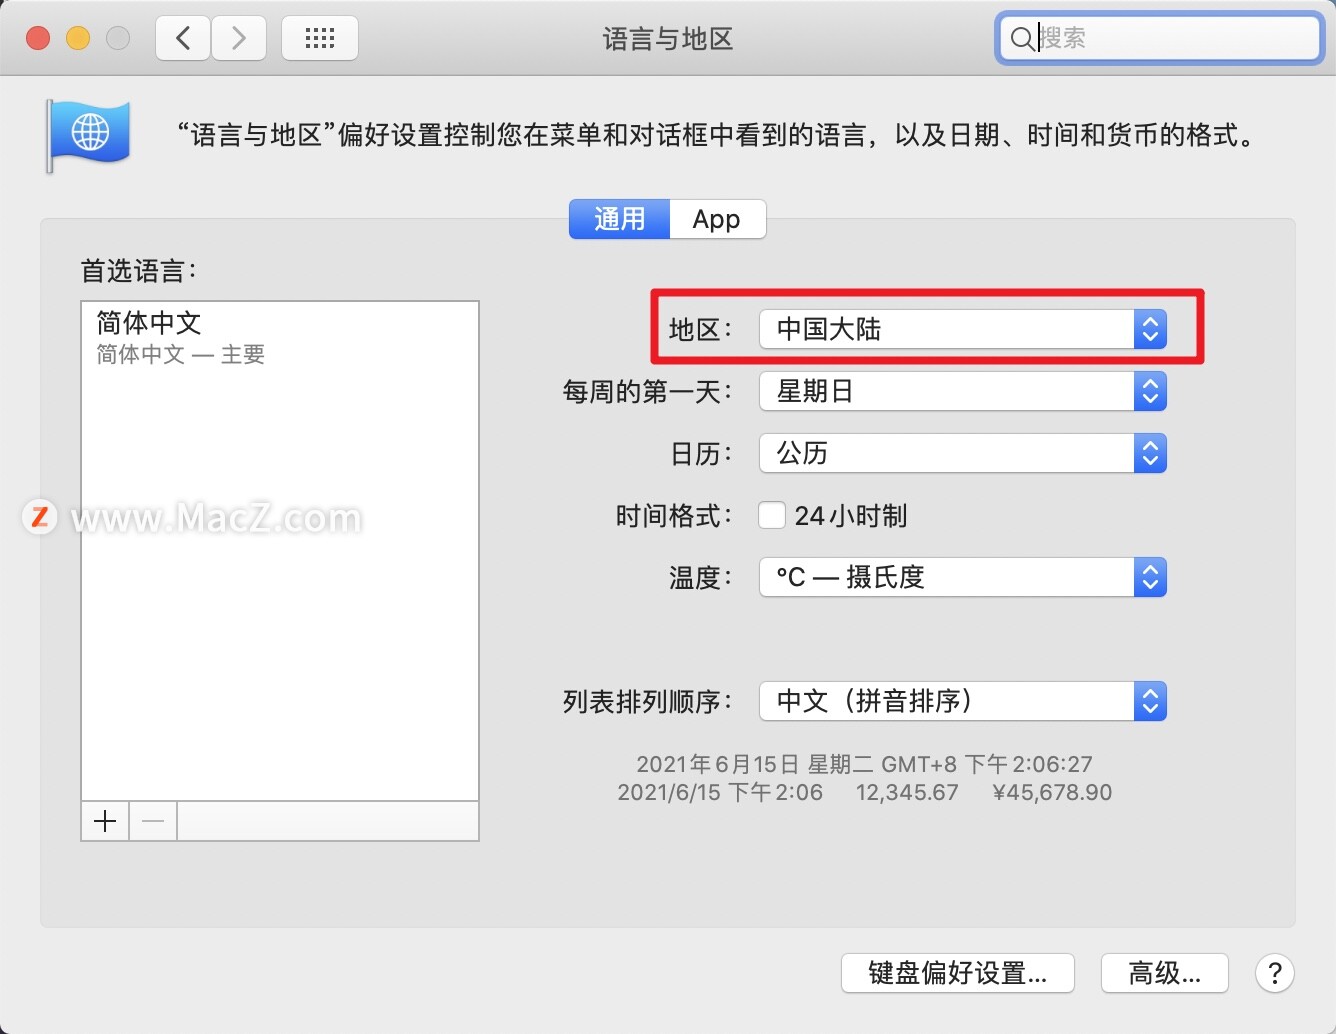
Task: Open 键盘偏好设置 keyboard preferences
Action: point(956,972)
